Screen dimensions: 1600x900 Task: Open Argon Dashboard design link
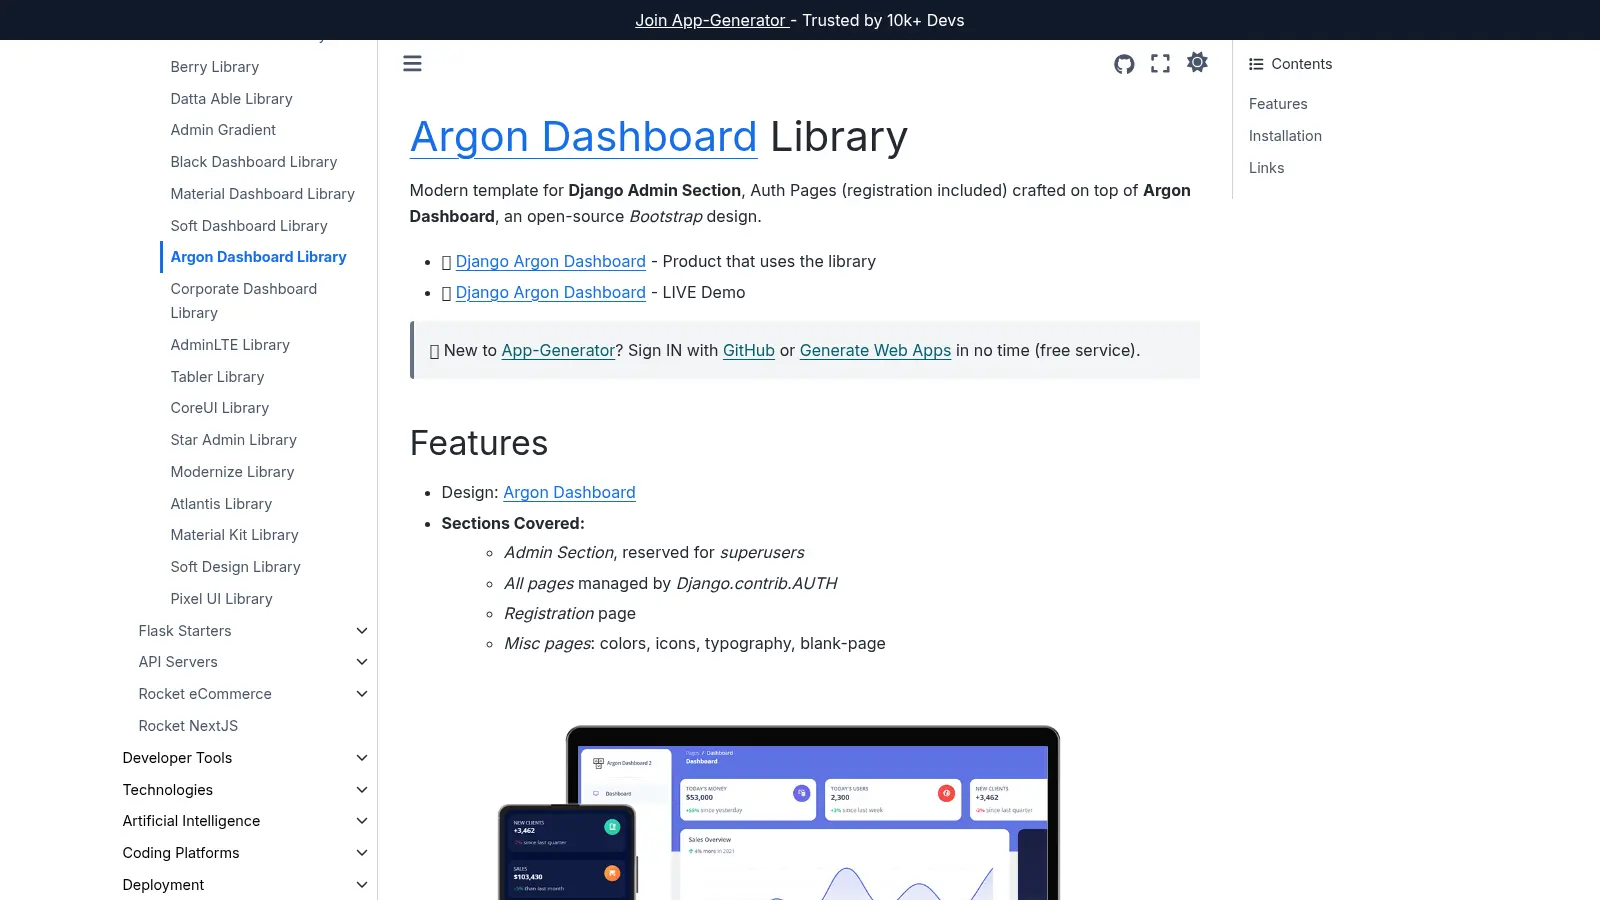point(569,492)
